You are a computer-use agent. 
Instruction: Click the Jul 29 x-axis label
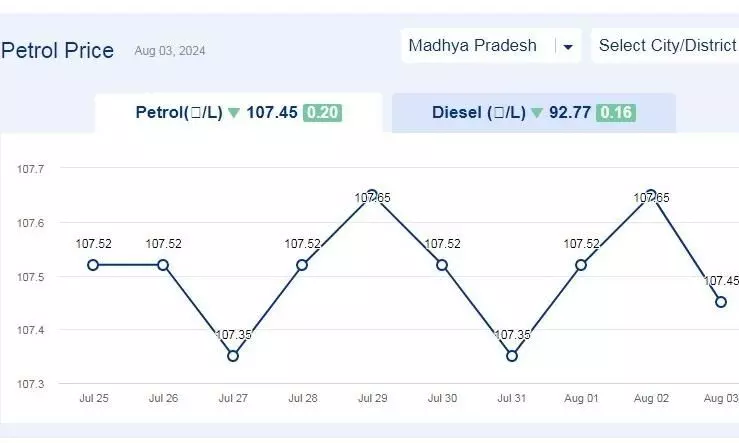pos(372,398)
